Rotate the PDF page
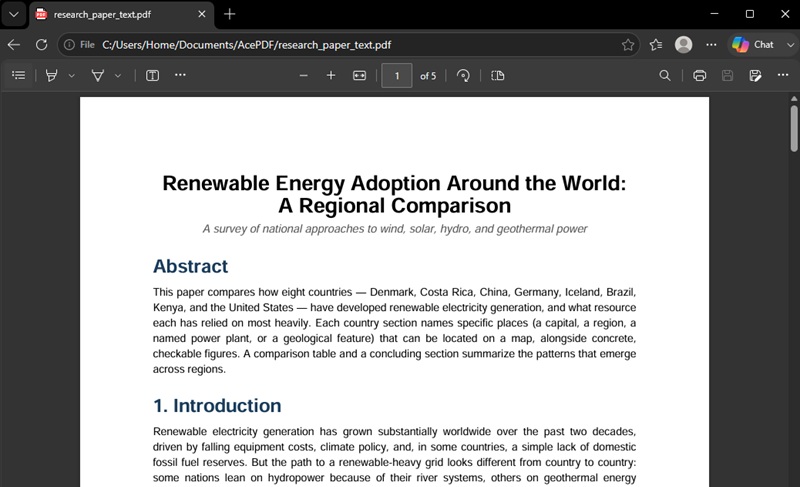 [463, 75]
